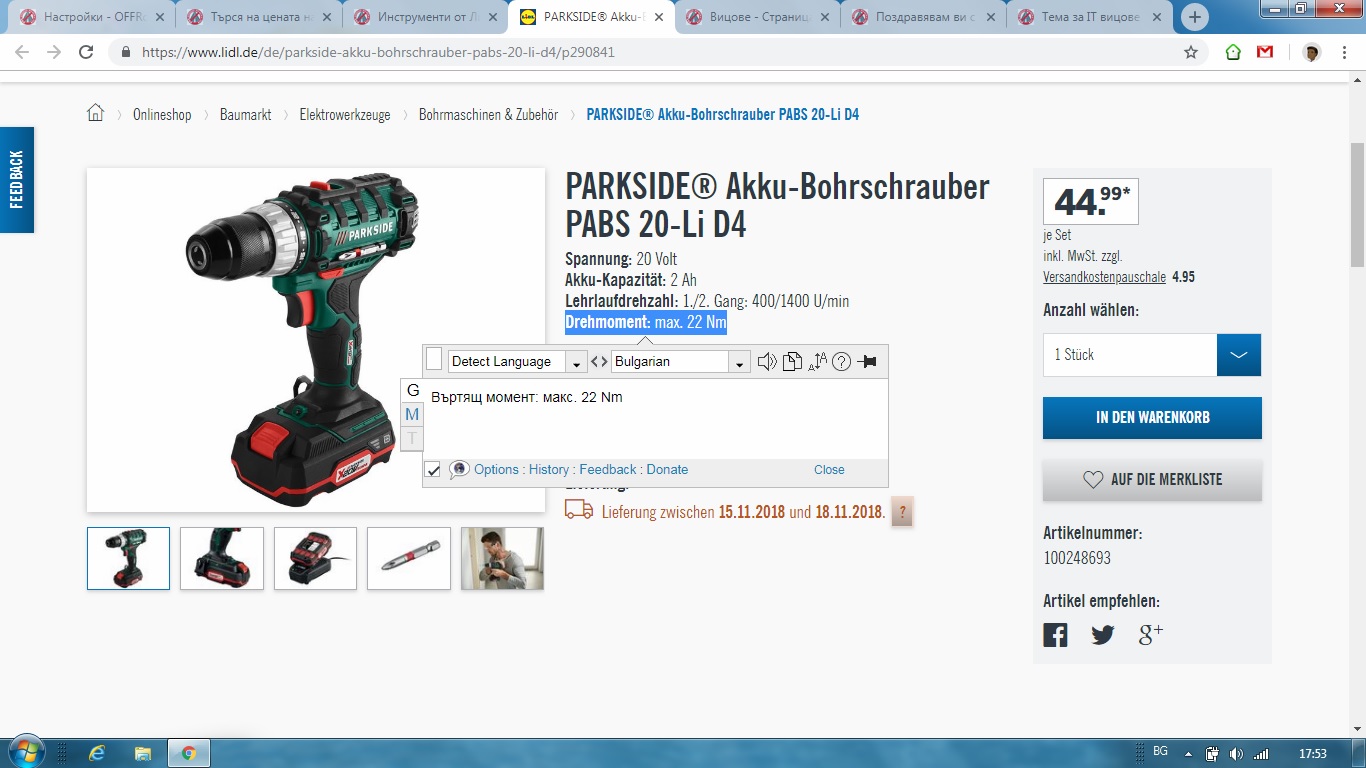
Task: Open the Gmail extension icon
Action: click(x=1265, y=52)
